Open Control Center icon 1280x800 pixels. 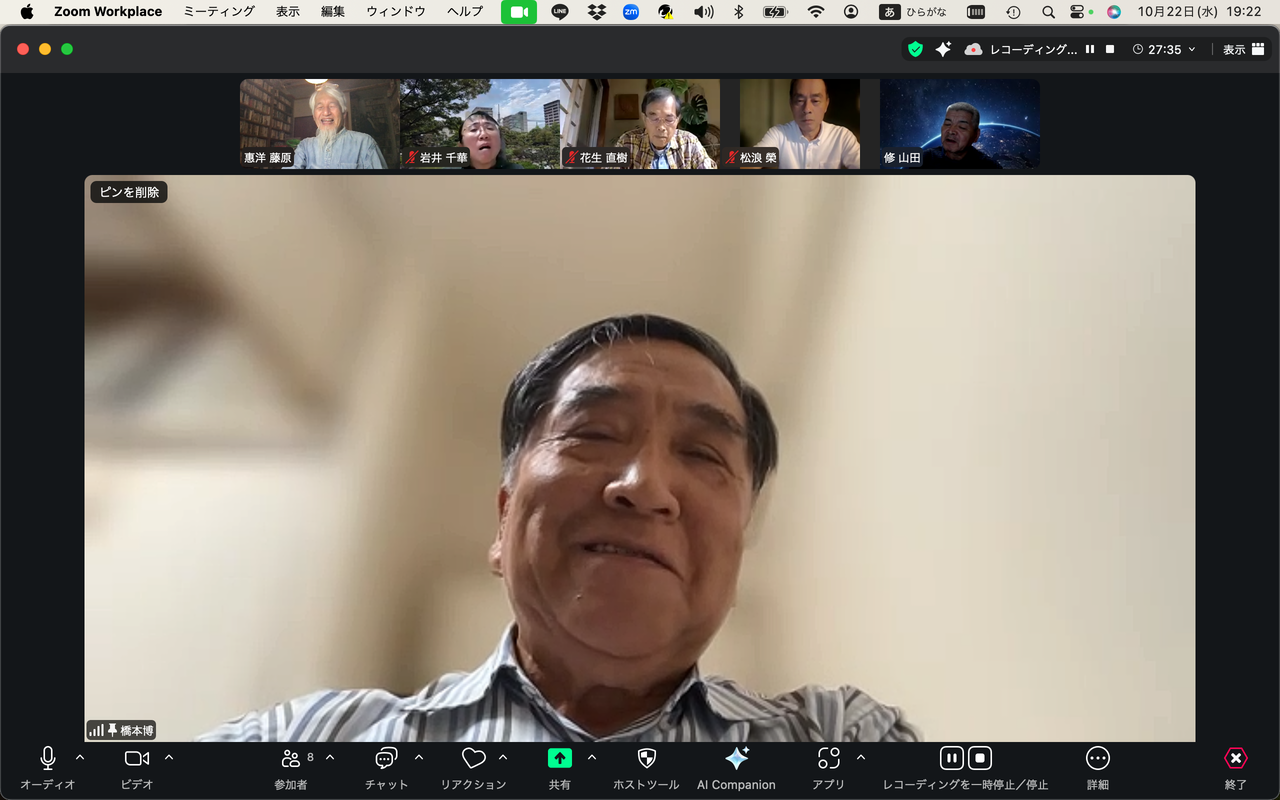(1077, 12)
